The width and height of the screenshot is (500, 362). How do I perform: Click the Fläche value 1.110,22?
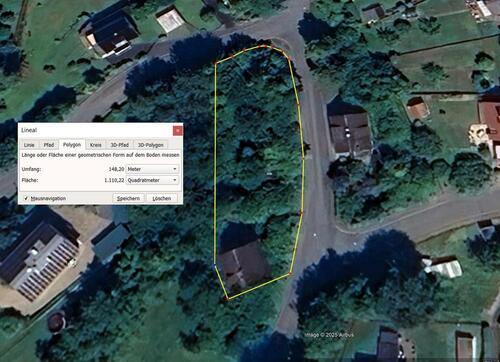(114, 180)
